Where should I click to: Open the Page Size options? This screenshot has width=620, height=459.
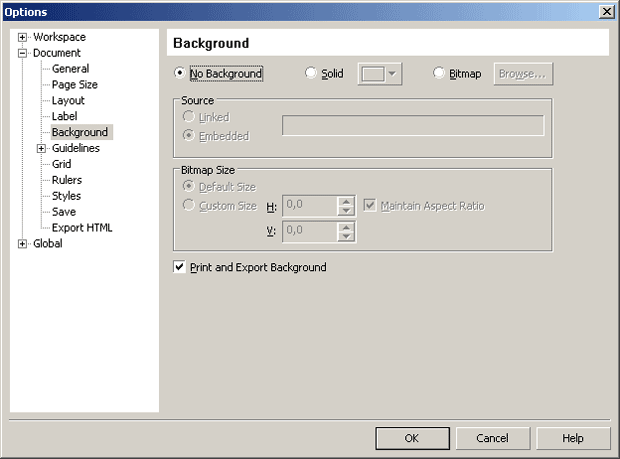click(75, 85)
